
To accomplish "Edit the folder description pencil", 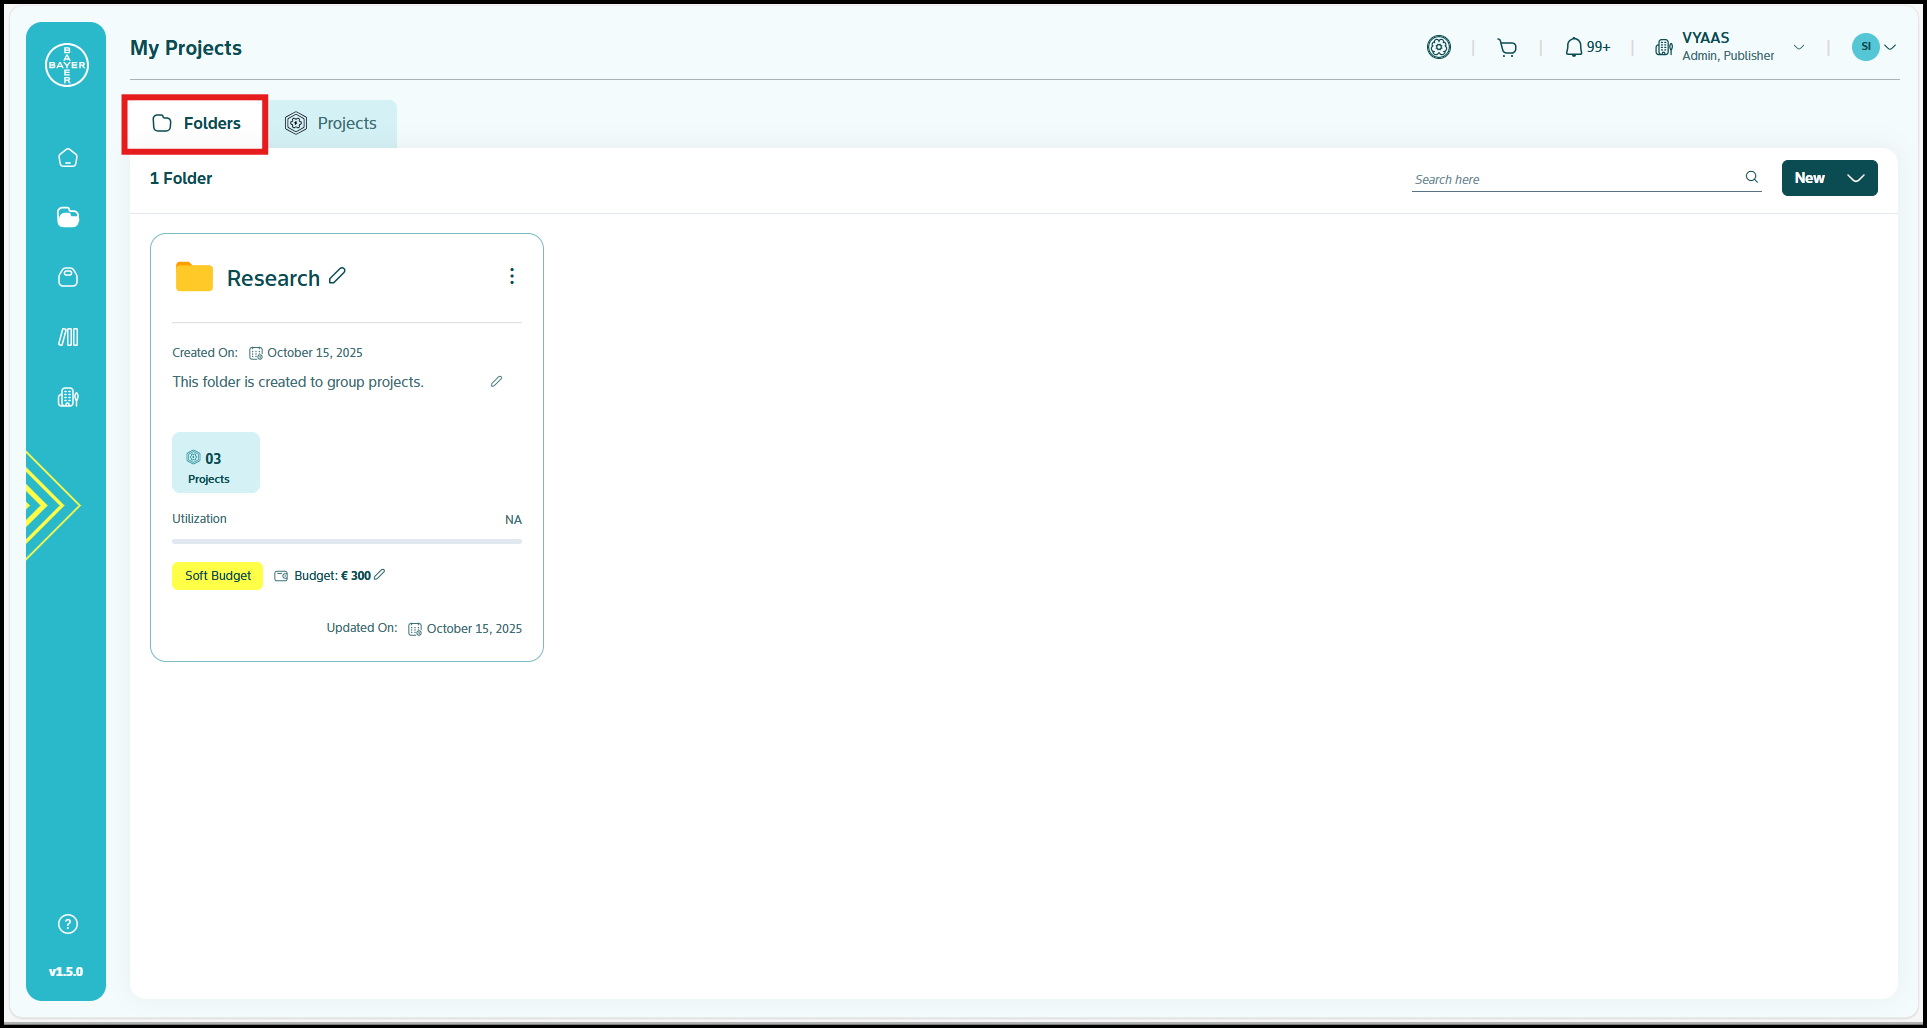I will pos(496,382).
